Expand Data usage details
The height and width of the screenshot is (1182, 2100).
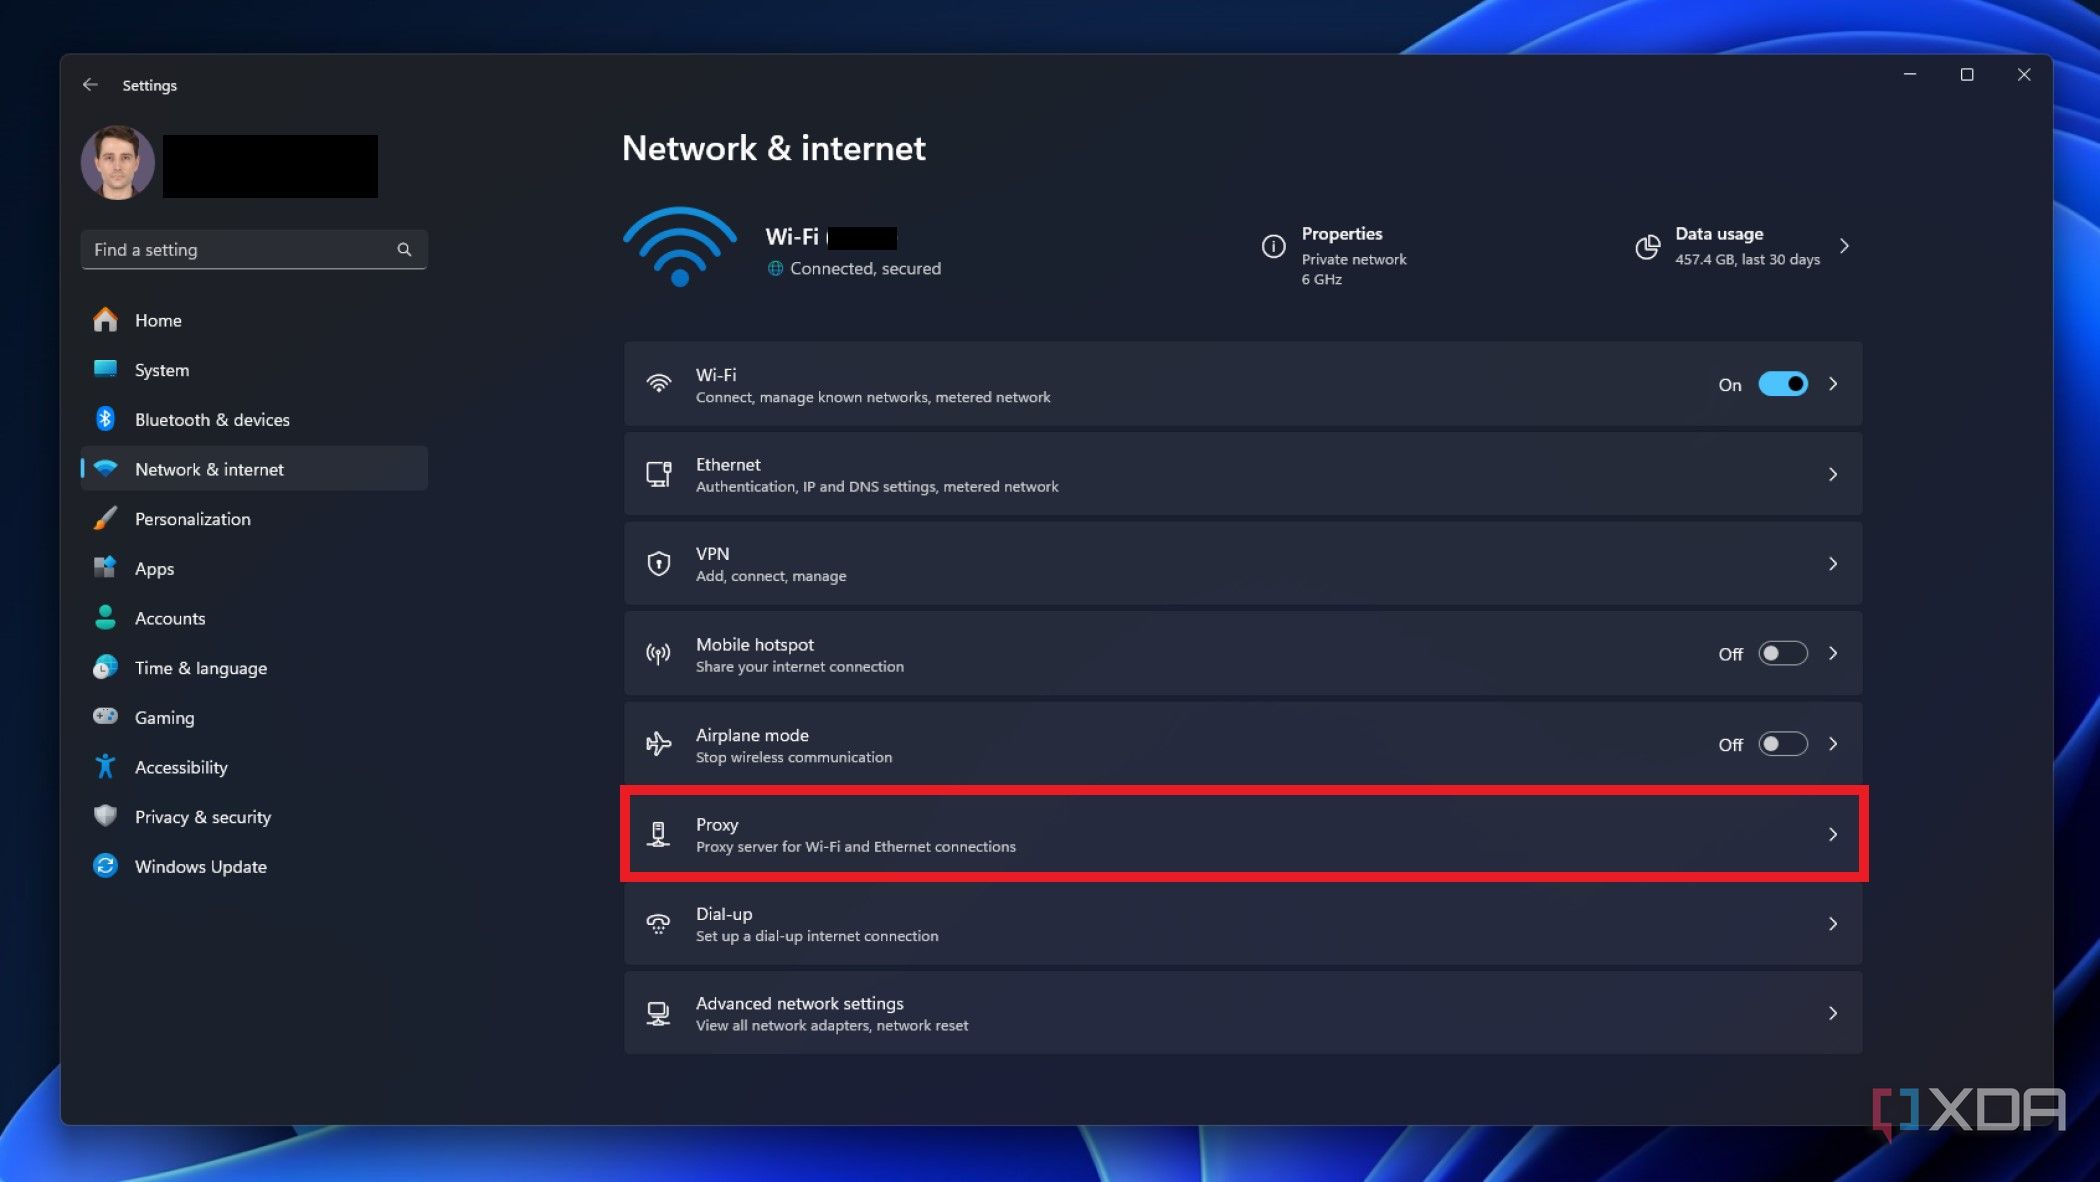click(1843, 245)
